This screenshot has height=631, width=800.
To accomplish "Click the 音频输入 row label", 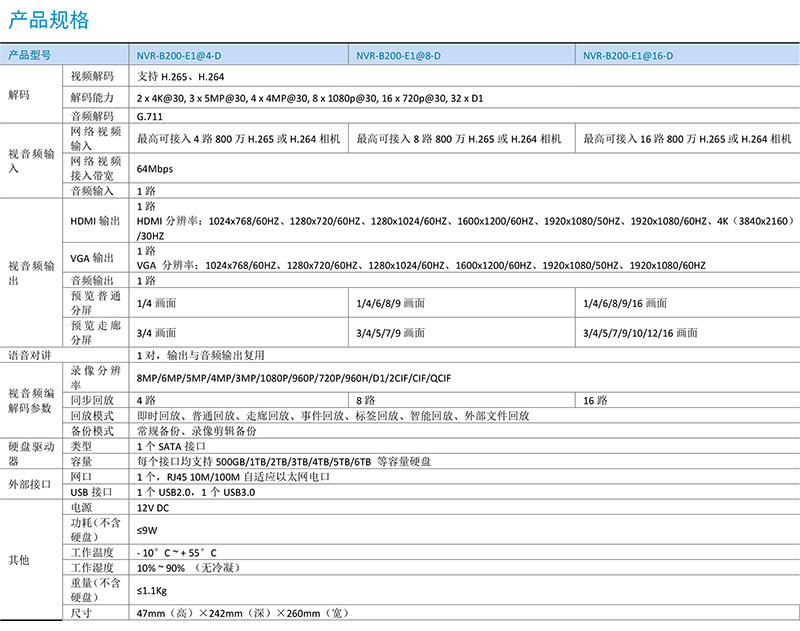I will click(x=92, y=191).
